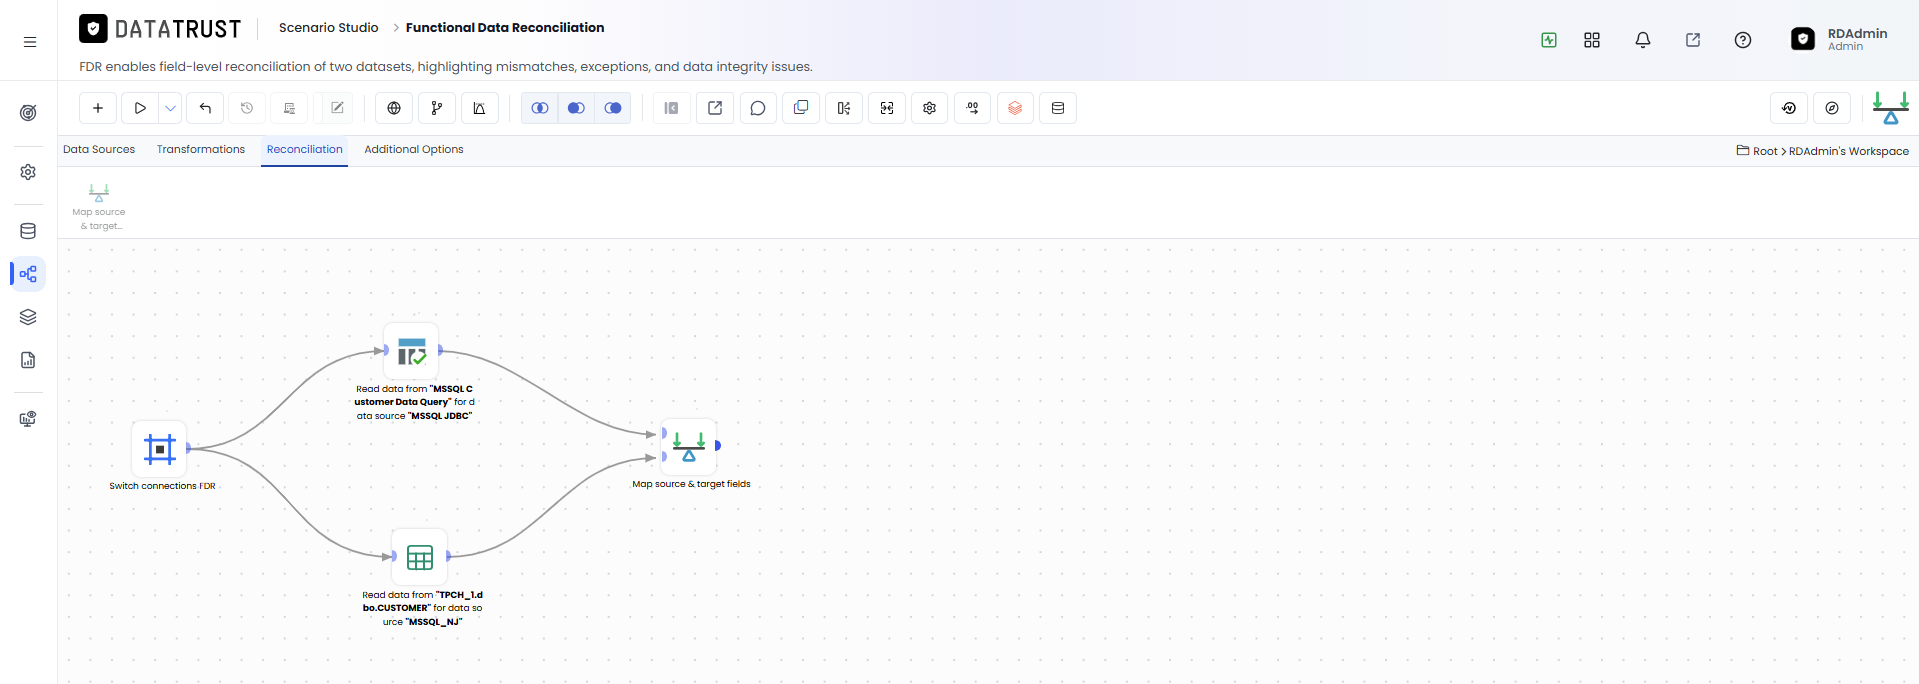Screen dimensions: 1919x684
Task: Open the RDAdmin user profile menu
Action: pyautogui.click(x=1838, y=39)
